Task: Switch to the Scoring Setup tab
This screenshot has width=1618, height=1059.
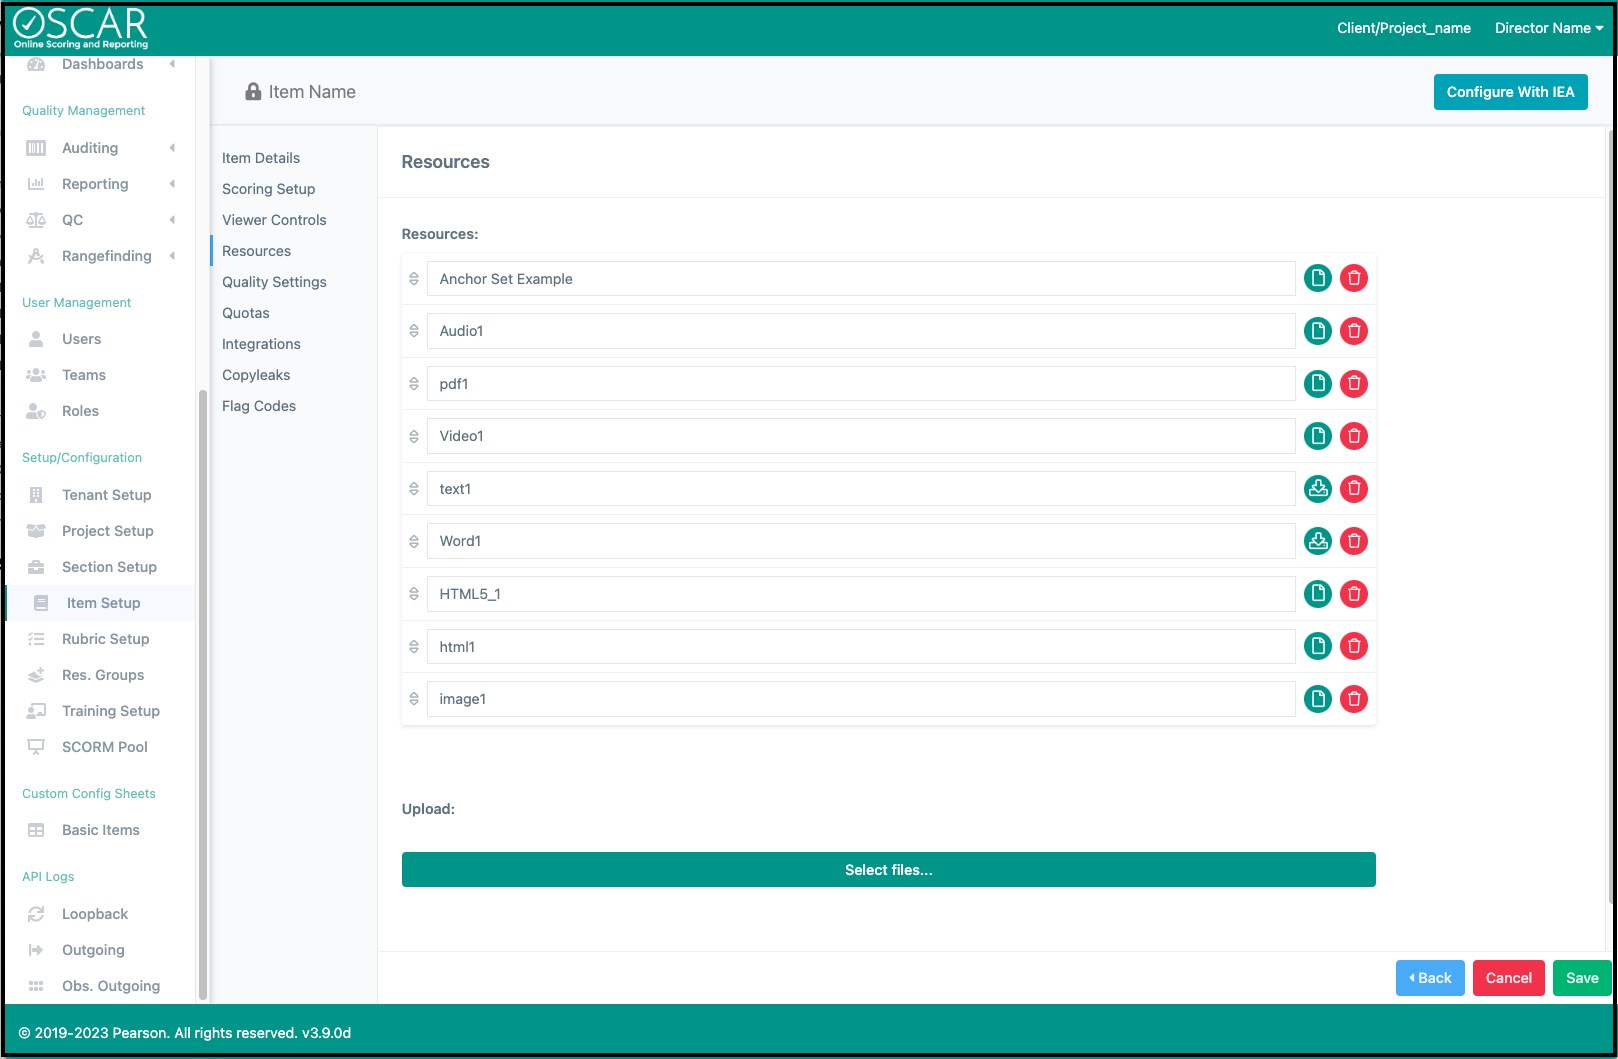Action: (x=268, y=189)
